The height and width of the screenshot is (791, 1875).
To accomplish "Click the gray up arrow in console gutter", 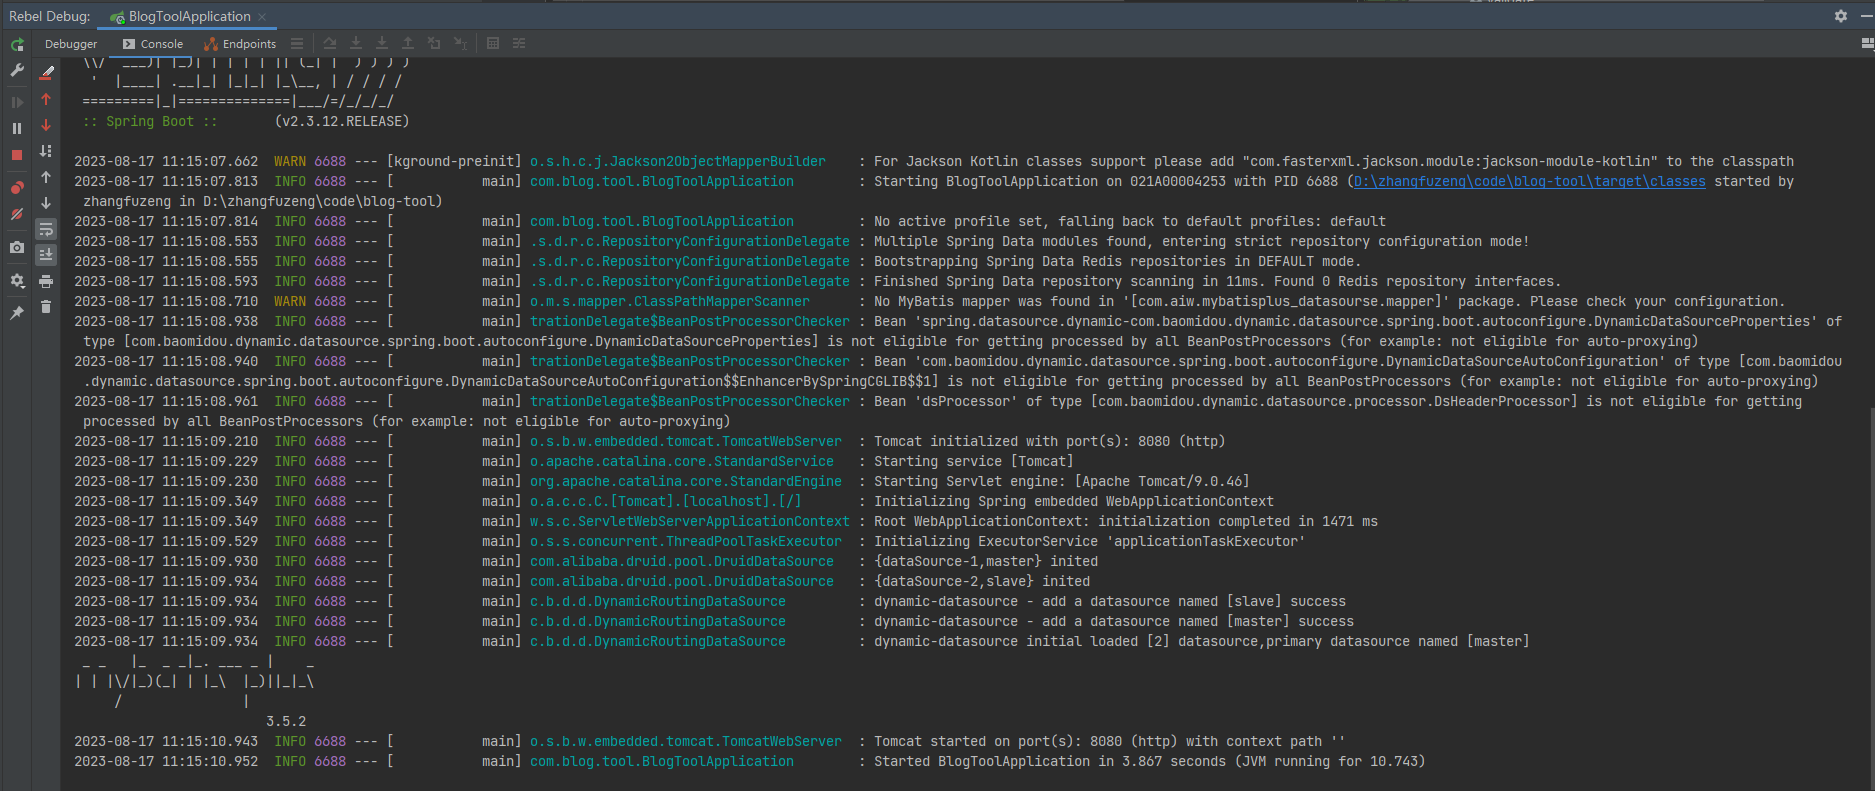I will point(46,177).
